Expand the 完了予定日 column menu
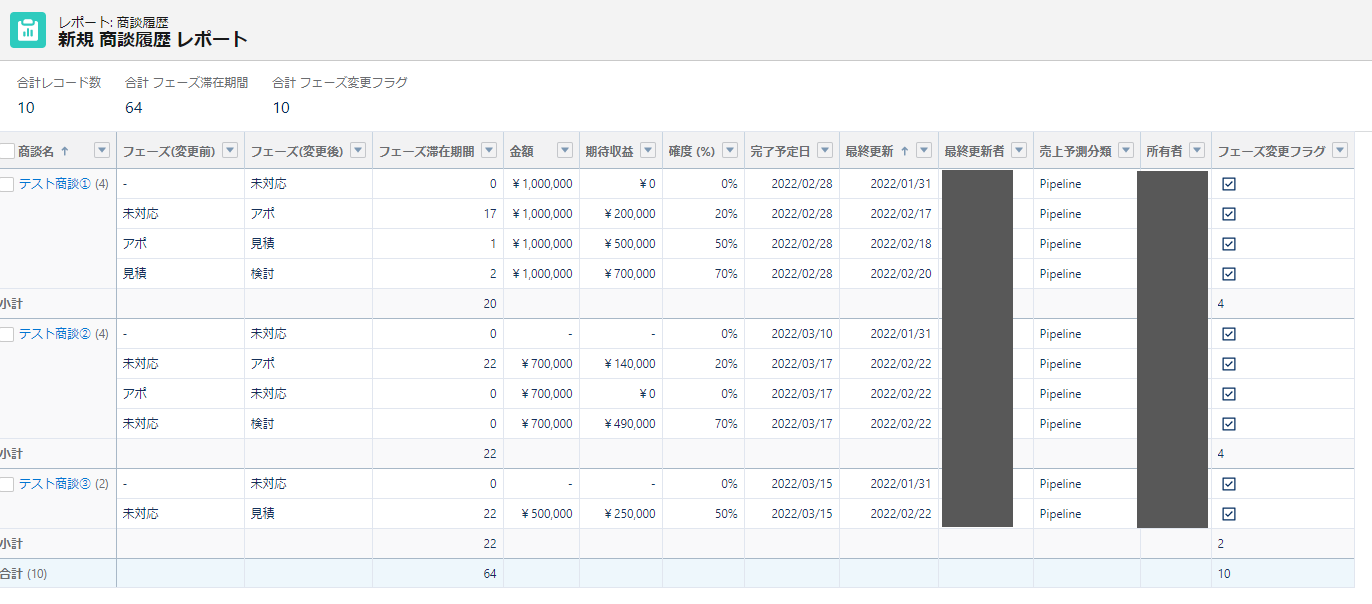Screen dimensions: 1372x604 pyautogui.click(x=825, y=151)
